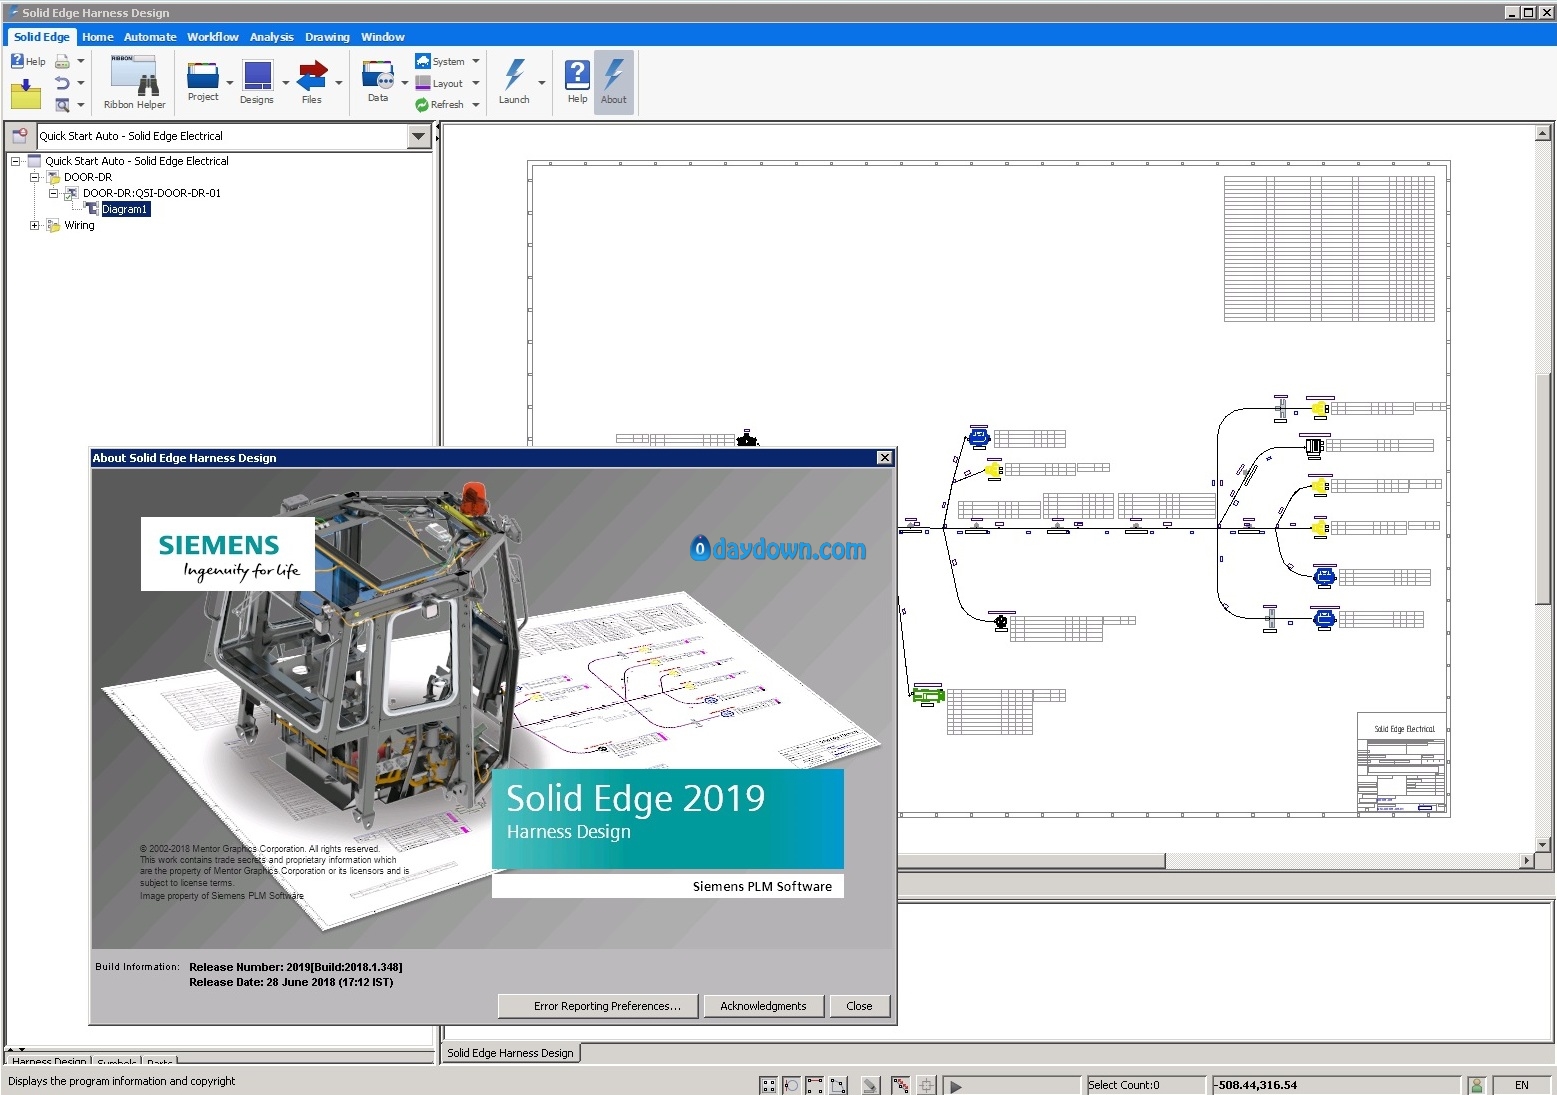Open the printer icon's dropdown arrow
The image size is (1557, 1095).
click(x=81, y=61)
